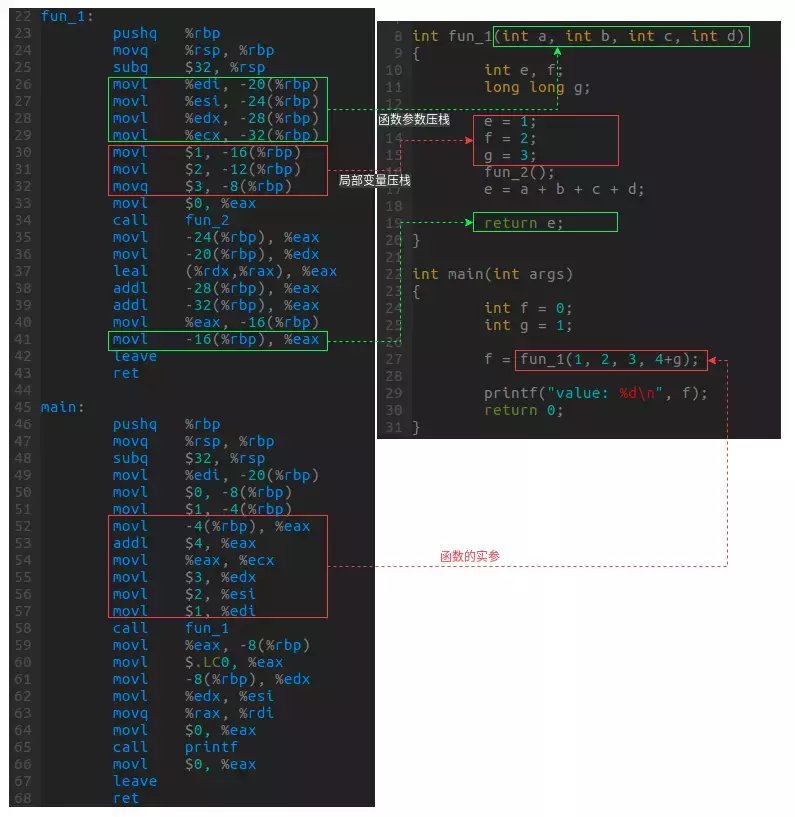795x817 pixels.
Task: Click the 函数参数压栈 annotation label
Action: 414,119
